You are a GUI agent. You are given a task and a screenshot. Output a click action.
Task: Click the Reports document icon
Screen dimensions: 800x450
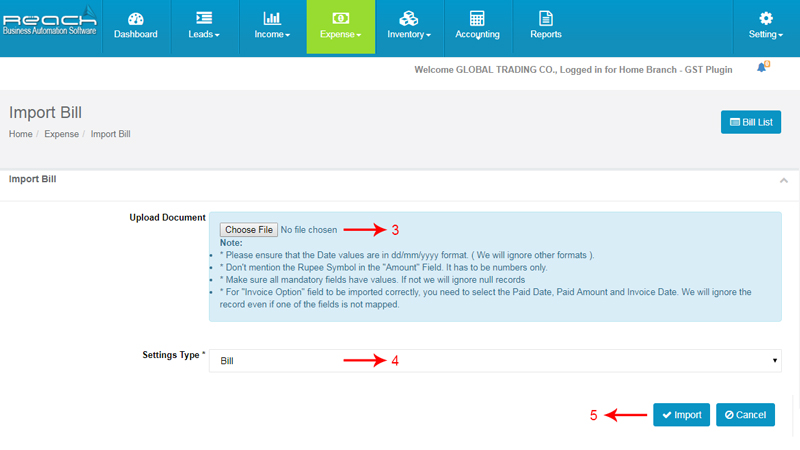coord(545,18)
